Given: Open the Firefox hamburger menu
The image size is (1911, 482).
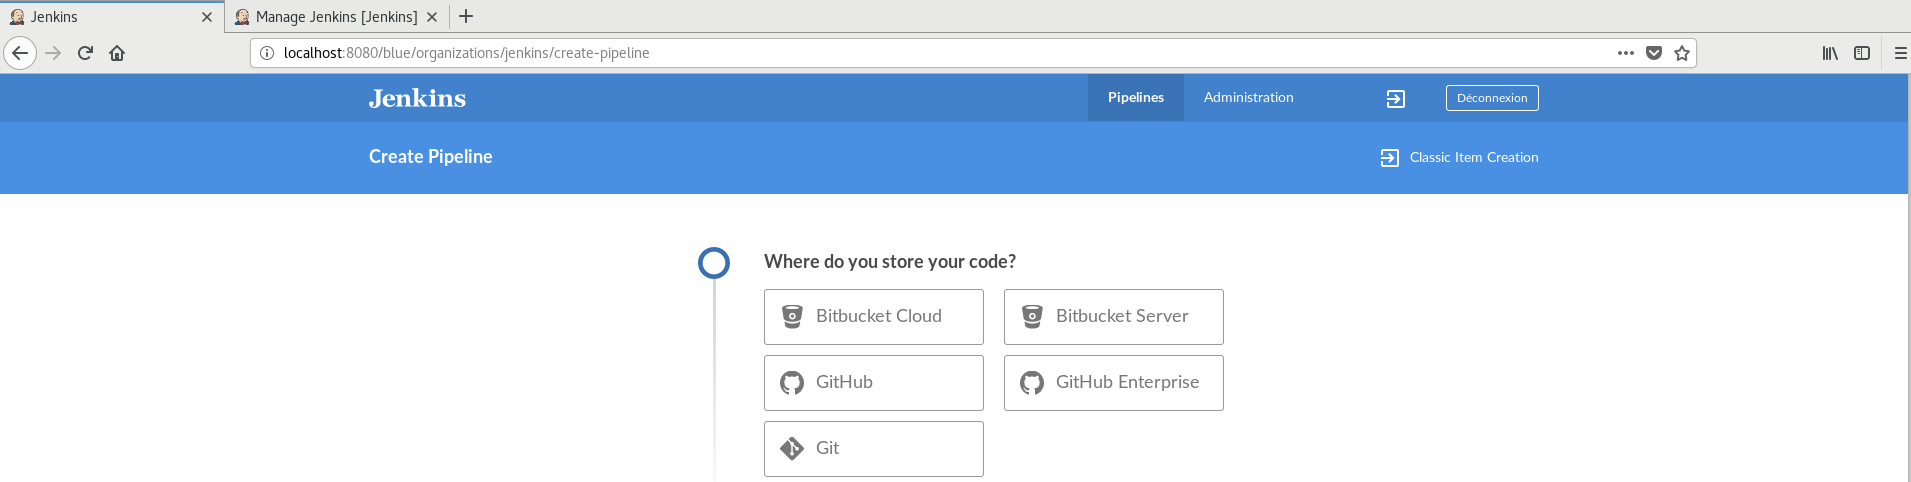Looking at the screenshot, I should [x=1900, y=53].
